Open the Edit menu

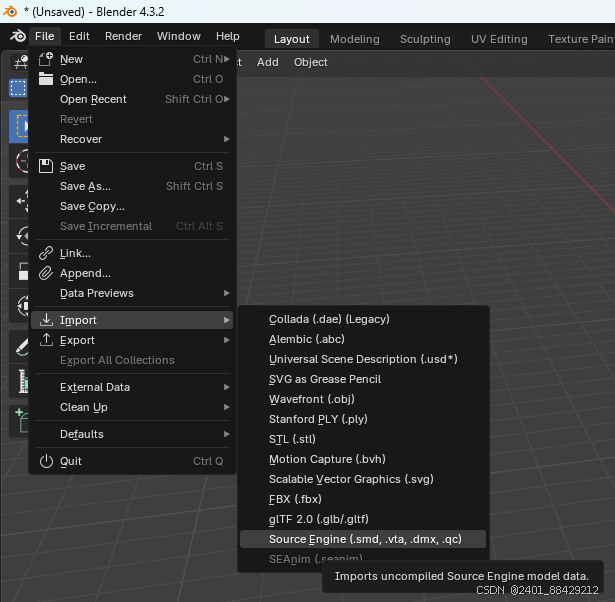click(x=79, y=36)
